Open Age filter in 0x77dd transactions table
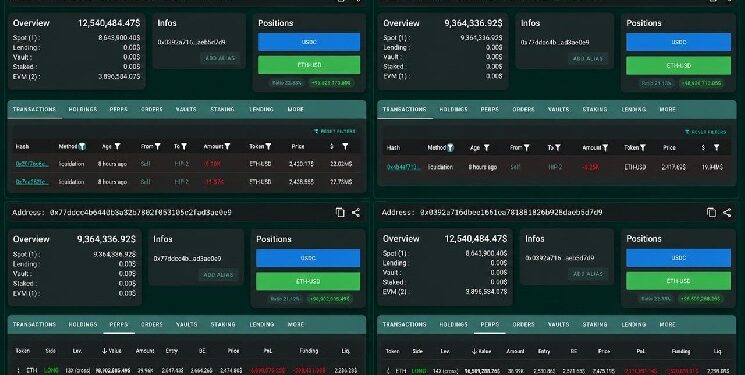This screenshot has height=375, width=745. [487, 148]
